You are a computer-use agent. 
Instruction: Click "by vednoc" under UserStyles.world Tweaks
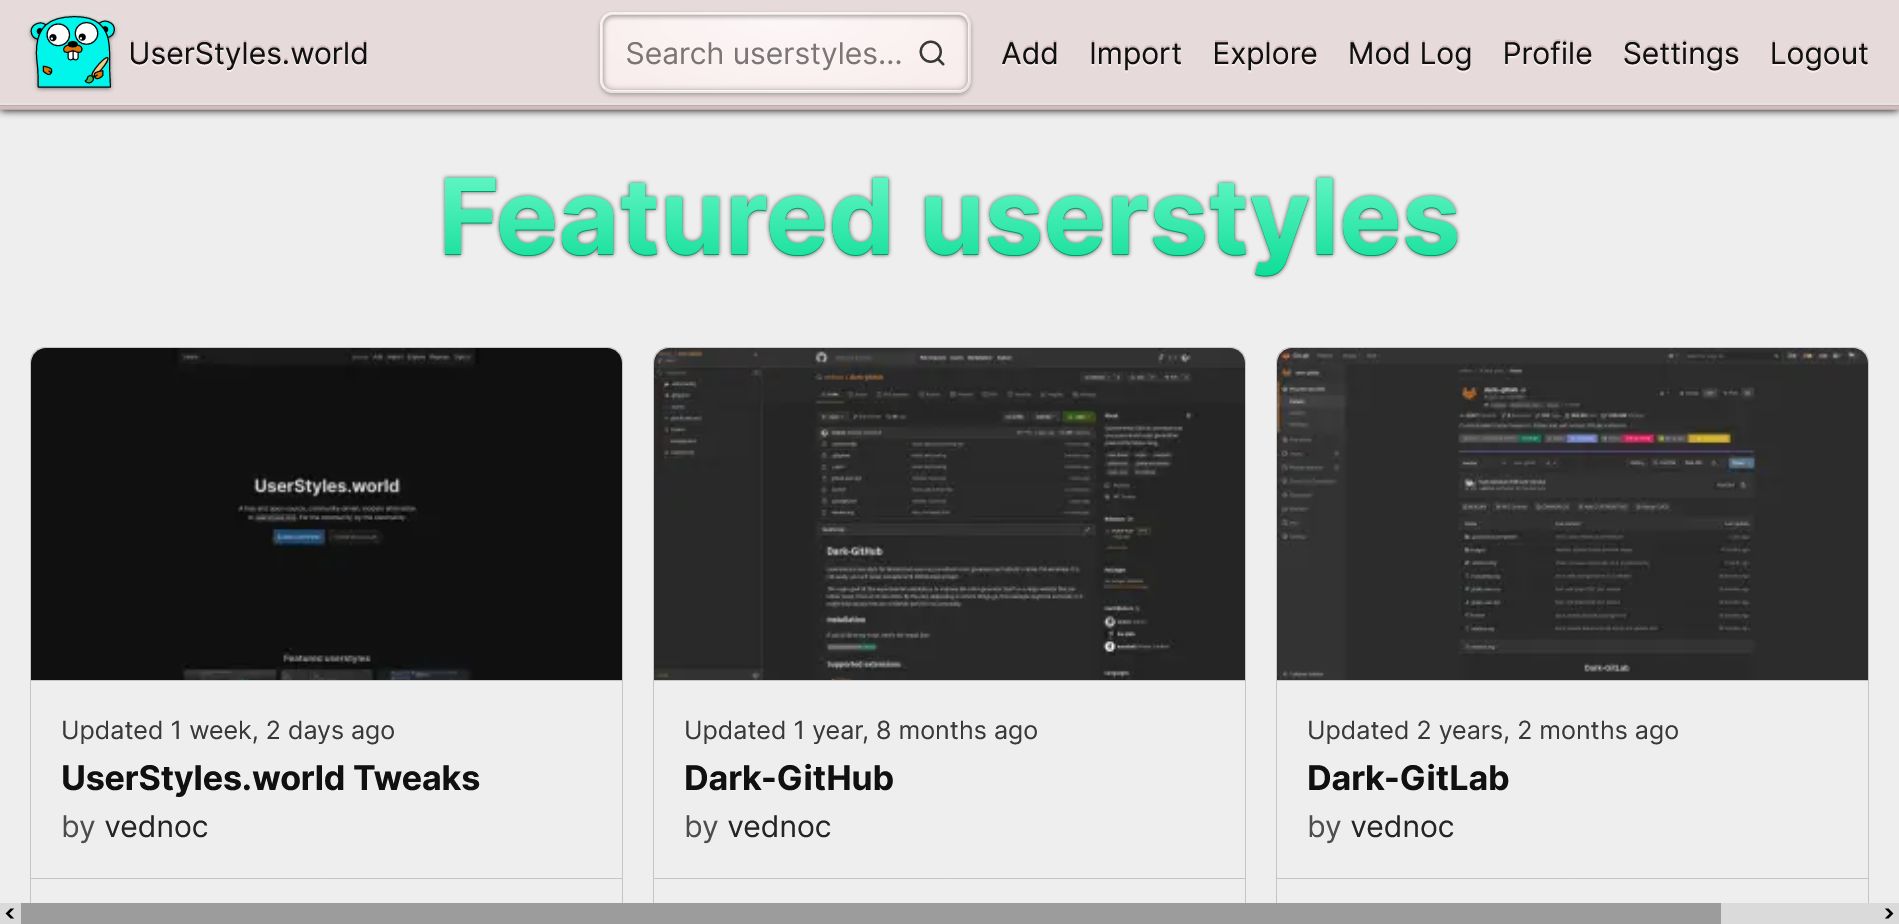(135, 827)
